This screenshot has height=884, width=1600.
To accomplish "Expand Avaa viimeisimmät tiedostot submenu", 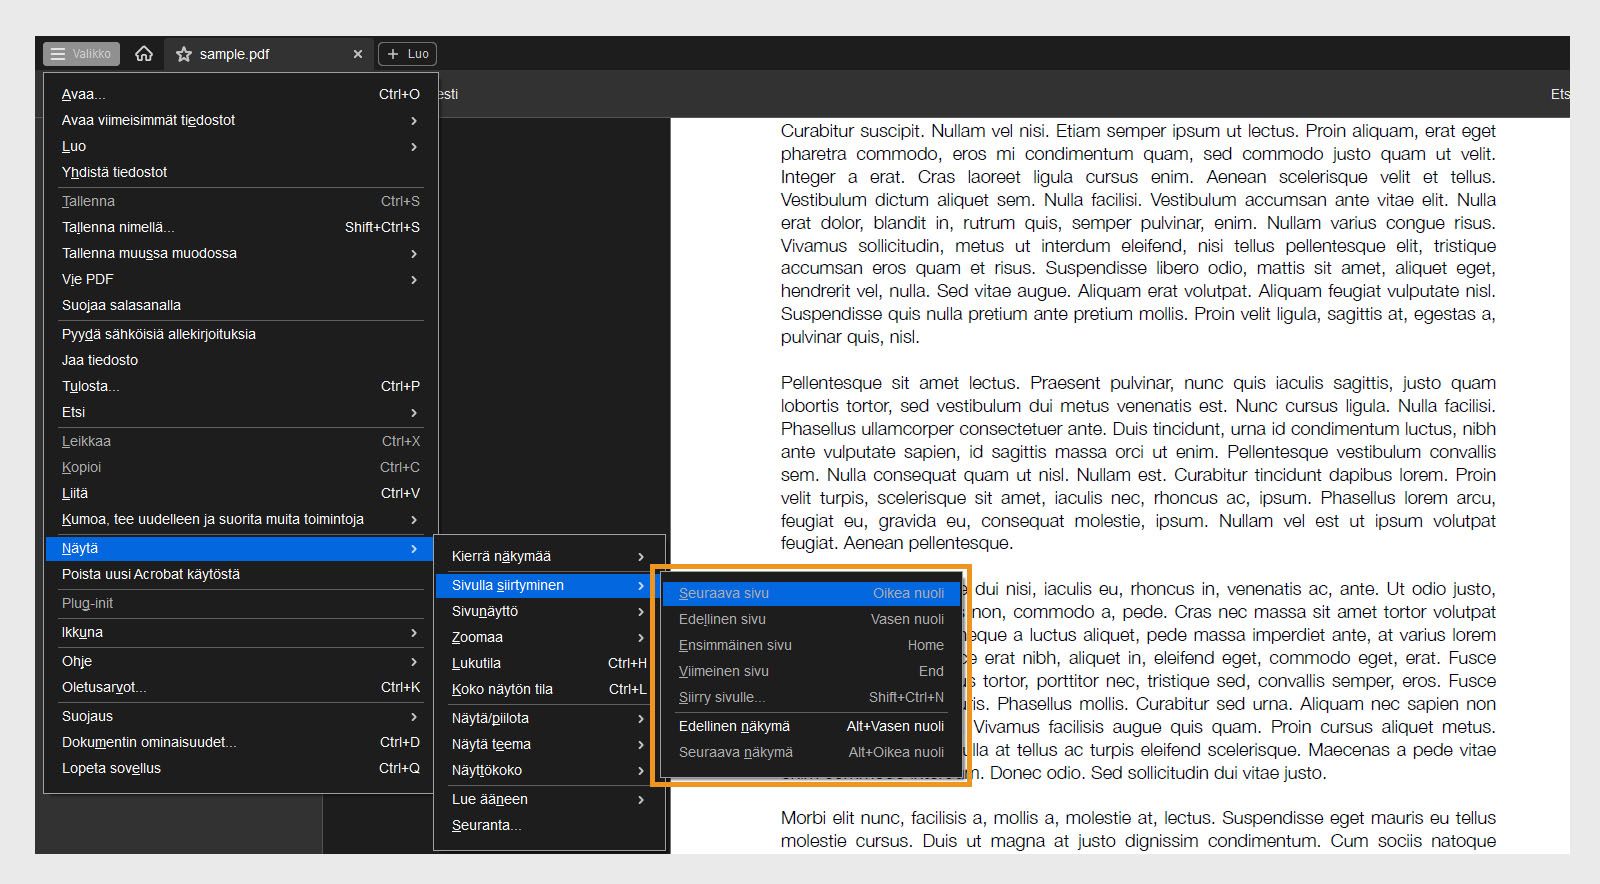I will [240, 120].
